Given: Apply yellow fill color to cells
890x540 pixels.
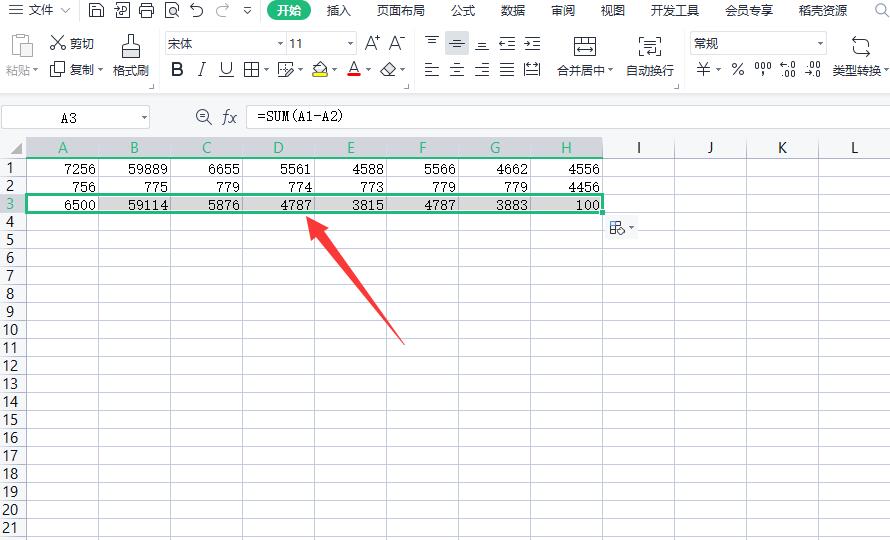Looking at the screenshot, I should coord(320,69).
